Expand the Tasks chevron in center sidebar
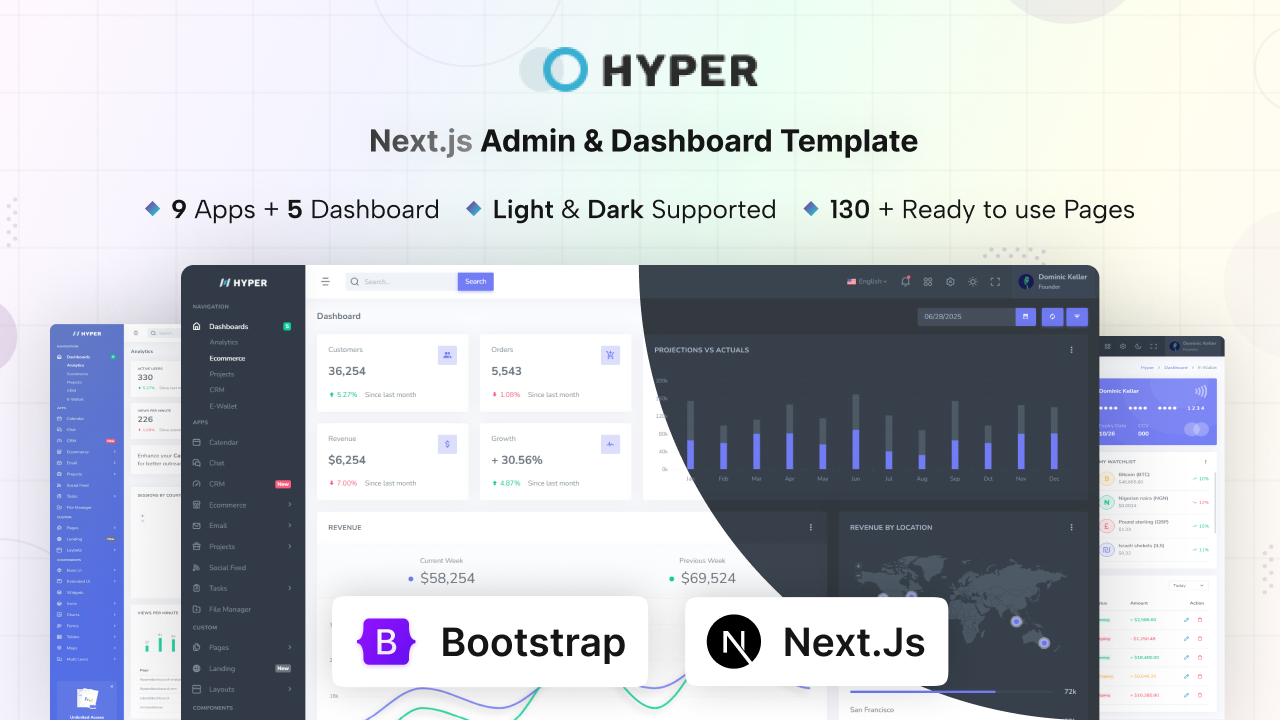This screenshot has height=720, width=1280. [x=290, y=588]
